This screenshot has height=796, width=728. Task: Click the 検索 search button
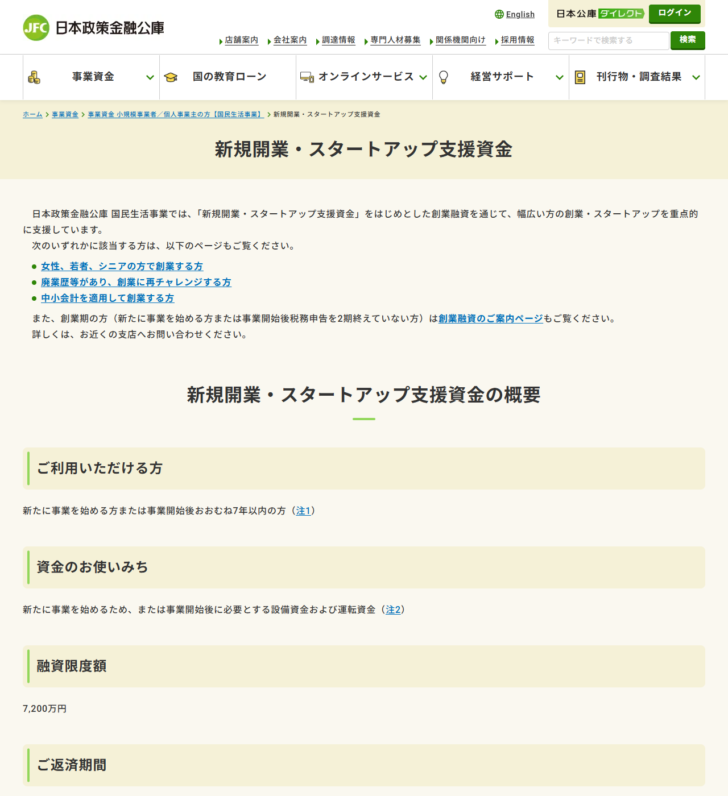point(687,40)
